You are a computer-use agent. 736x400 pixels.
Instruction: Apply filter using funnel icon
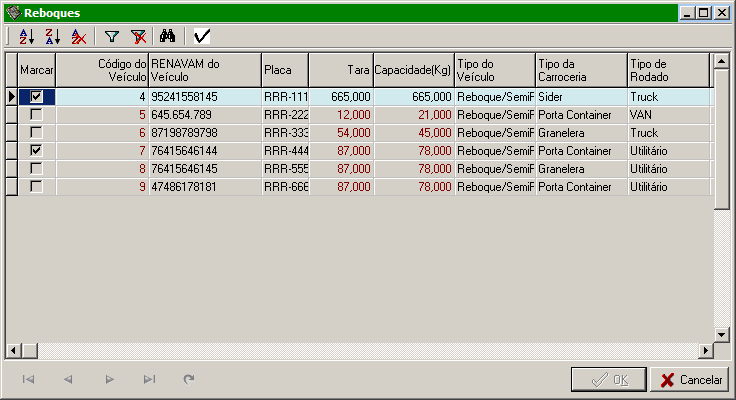[112, 36]
